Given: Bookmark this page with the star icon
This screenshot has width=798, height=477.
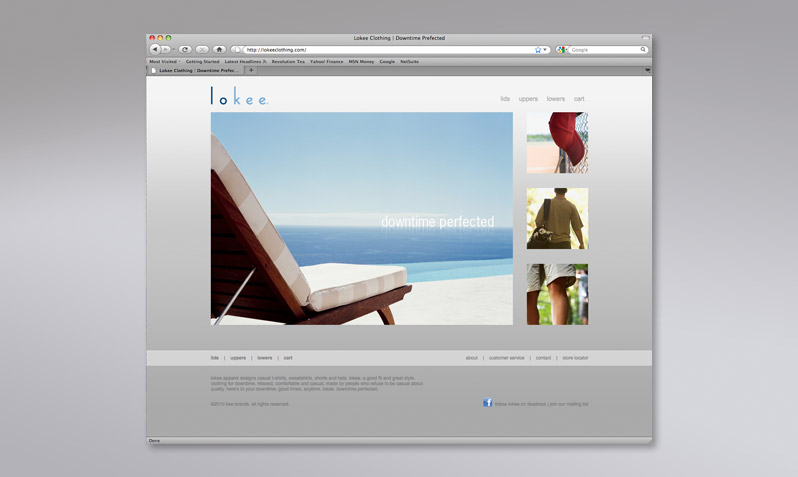Looking at the screenshot, I should [538, 49].
